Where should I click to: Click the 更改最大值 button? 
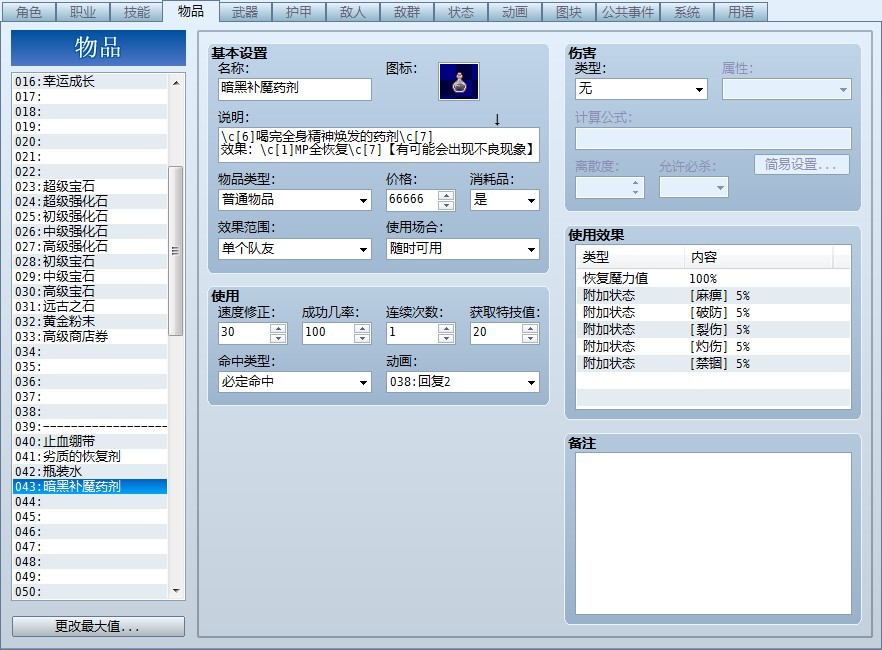95,625
